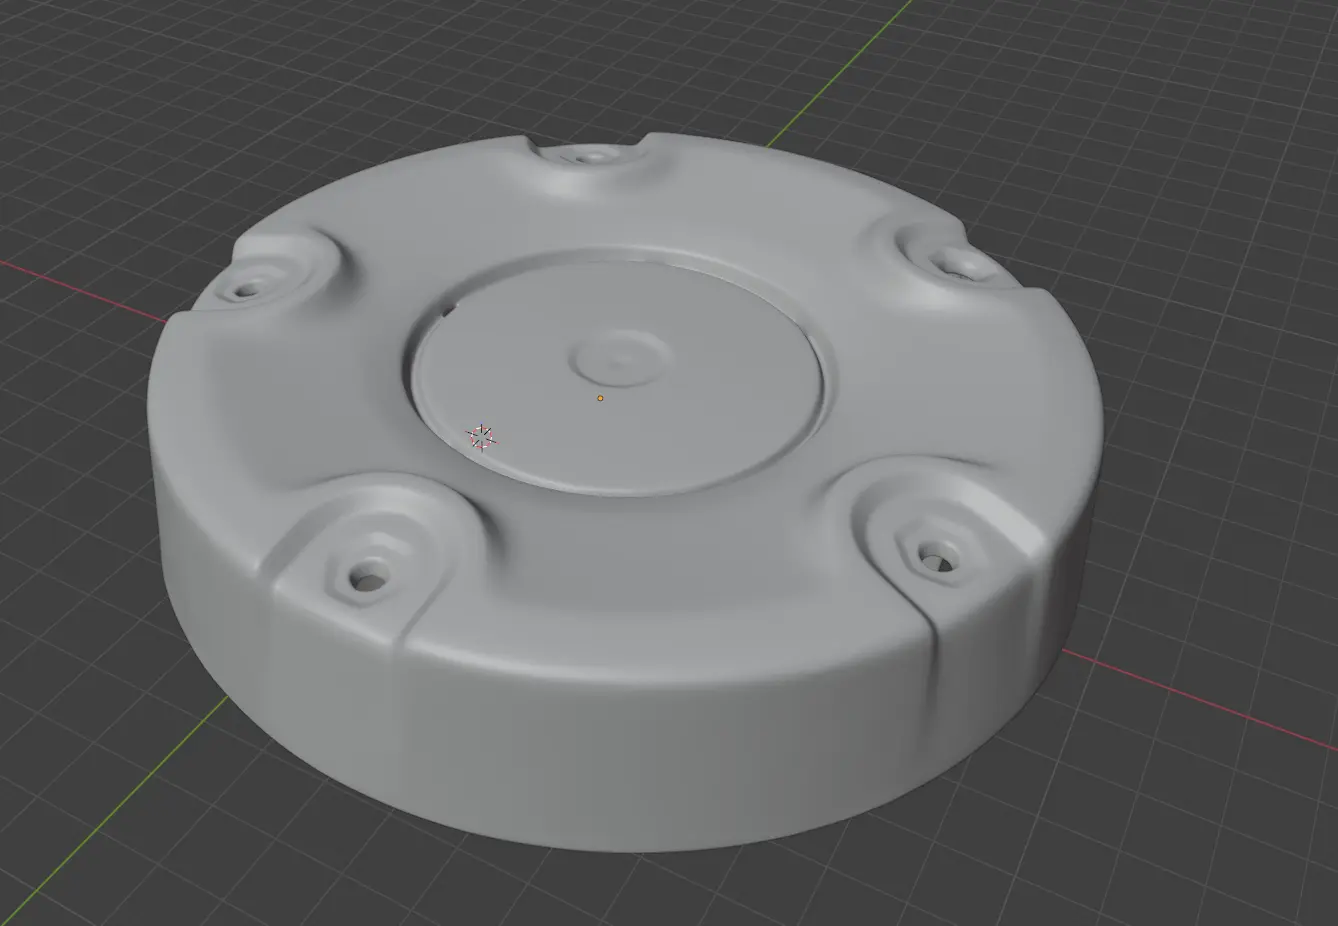Image resolution: width=1338 pixels, height=926 pixels.
Task: Select the screw hole above the side seam
Action: pos(936,558)
